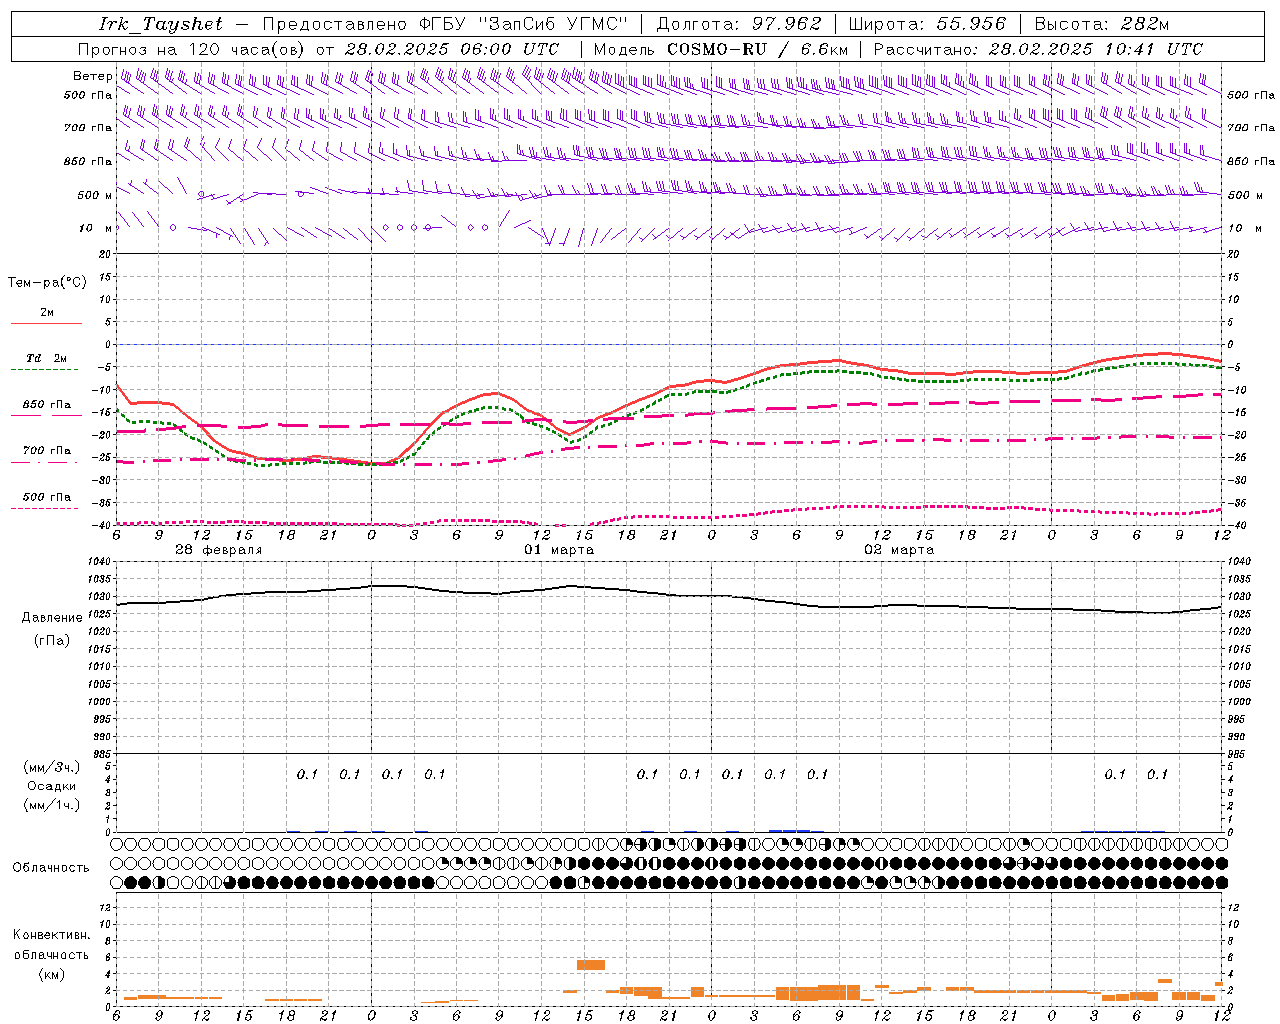Click the (гПа) unit label under Давление
Screen dimensions: 1280x1024
tap(52, 641)
